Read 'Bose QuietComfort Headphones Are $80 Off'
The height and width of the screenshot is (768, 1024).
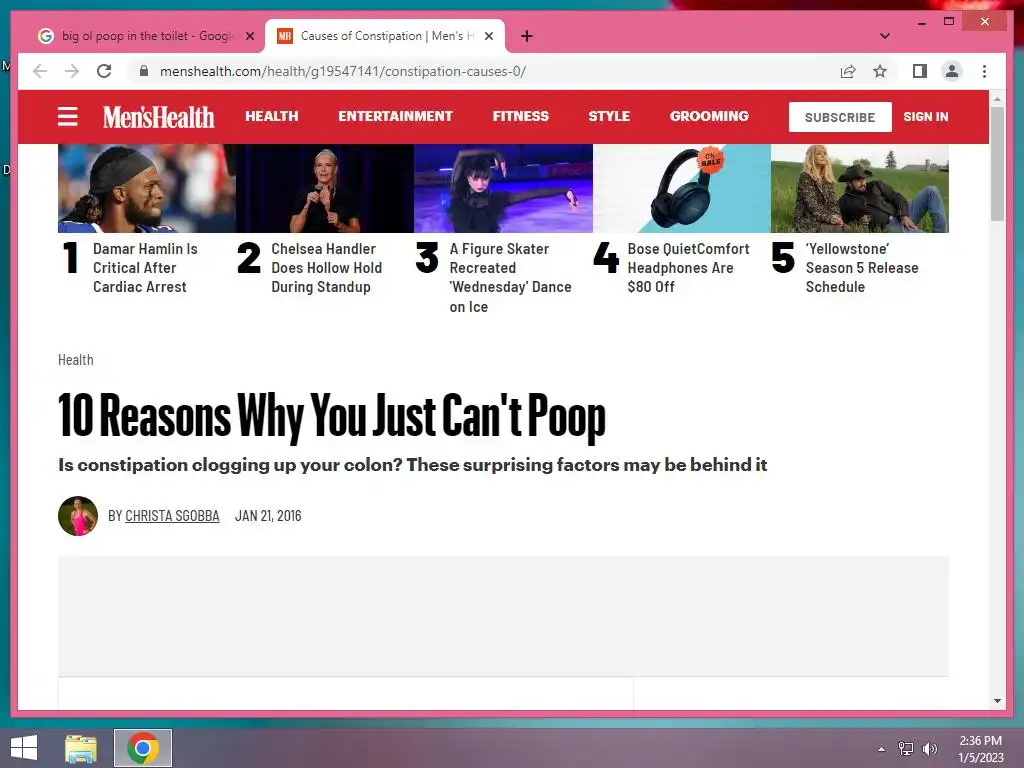688,268
